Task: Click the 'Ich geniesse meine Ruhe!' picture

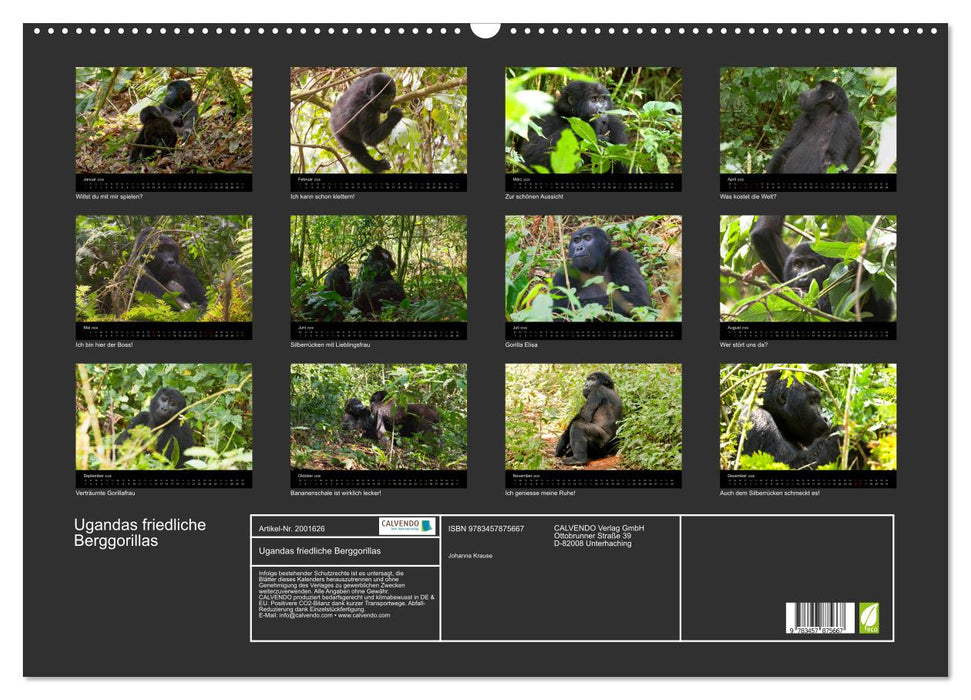Action: [x=593, y=417]
